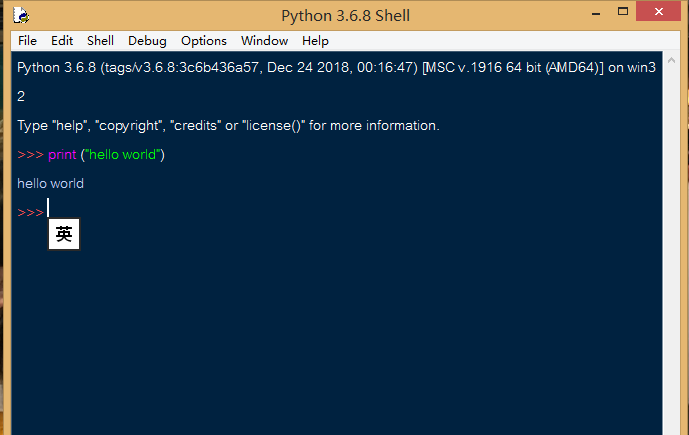Click the Python IDLE icon in title bar

click(x=20, y=15)
